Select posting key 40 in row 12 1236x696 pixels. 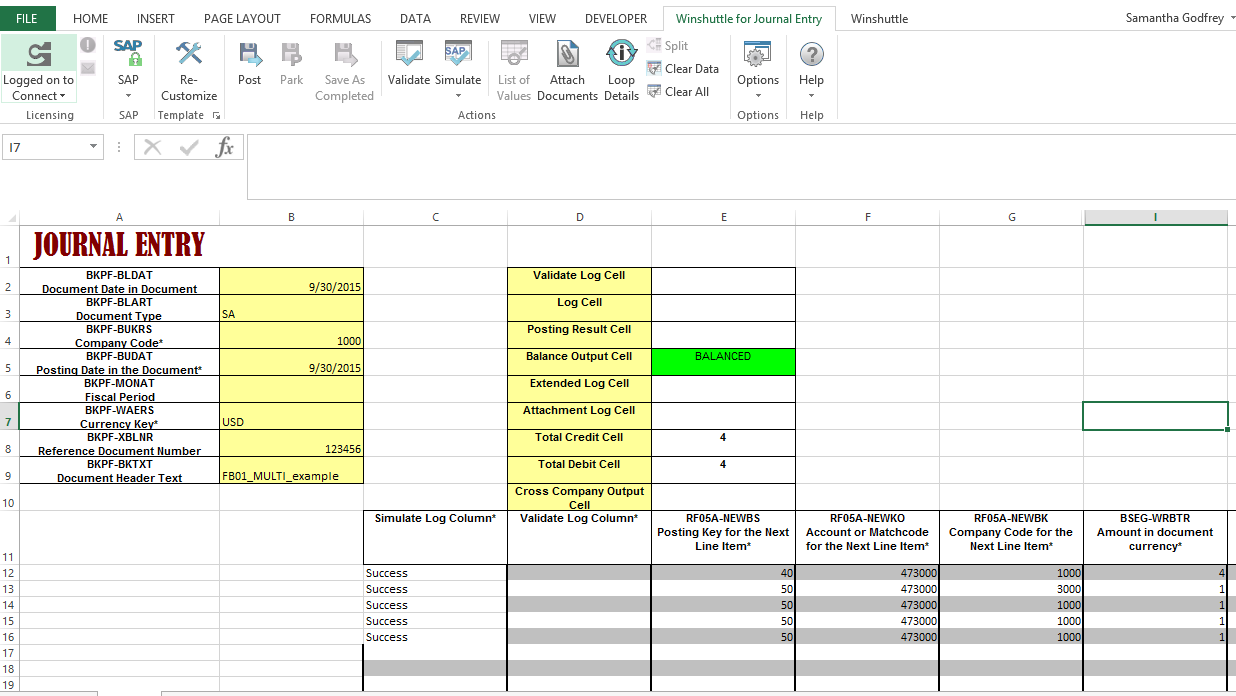point(723,573)
